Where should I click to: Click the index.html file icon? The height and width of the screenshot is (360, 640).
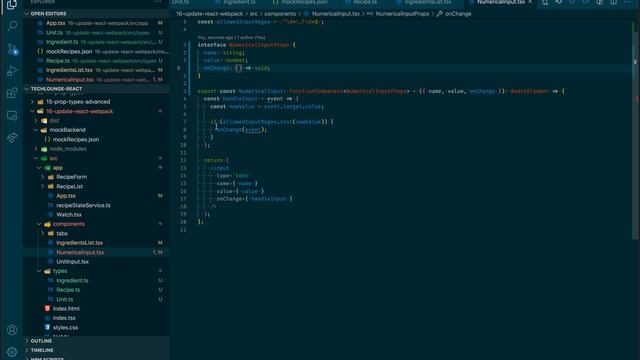coord(47,309)
